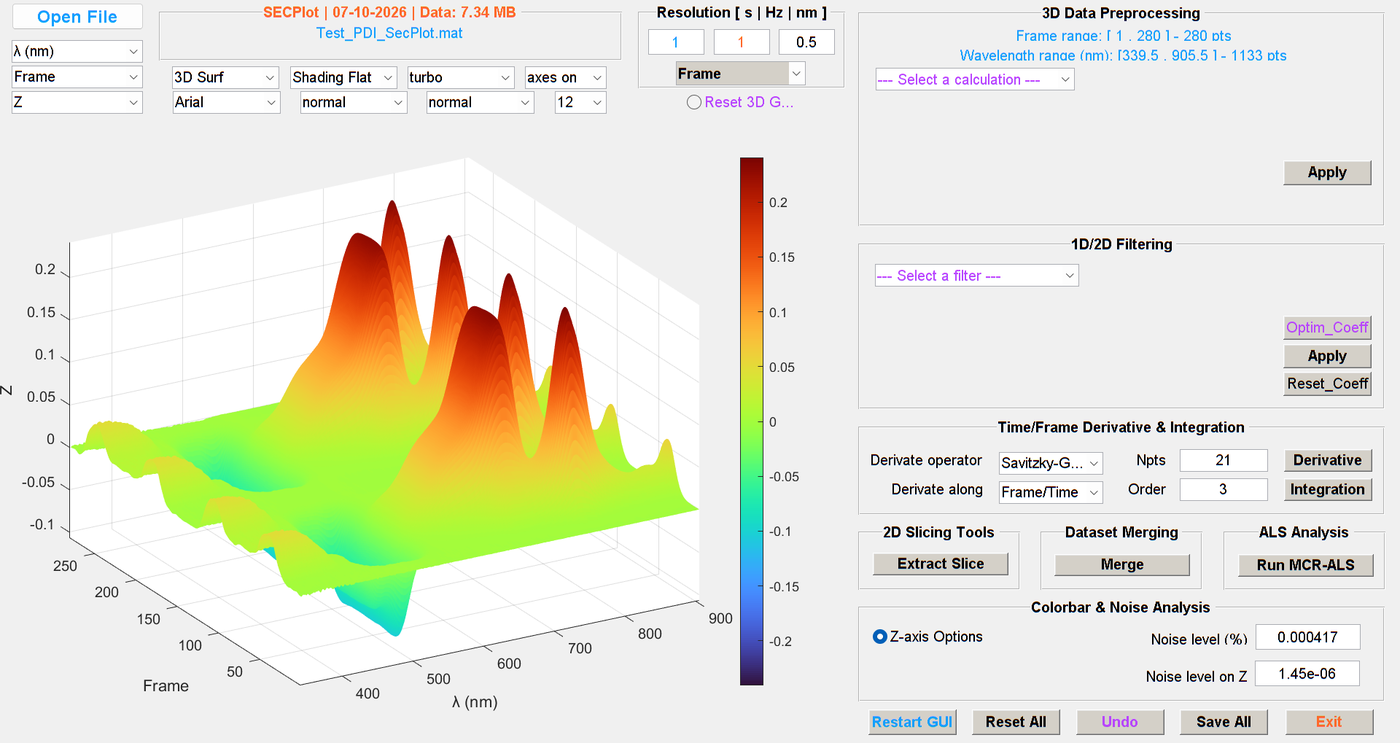Click the first Resolution field in seconds
This screenshot has height=743, width=1400.
[x=676, y=42]
